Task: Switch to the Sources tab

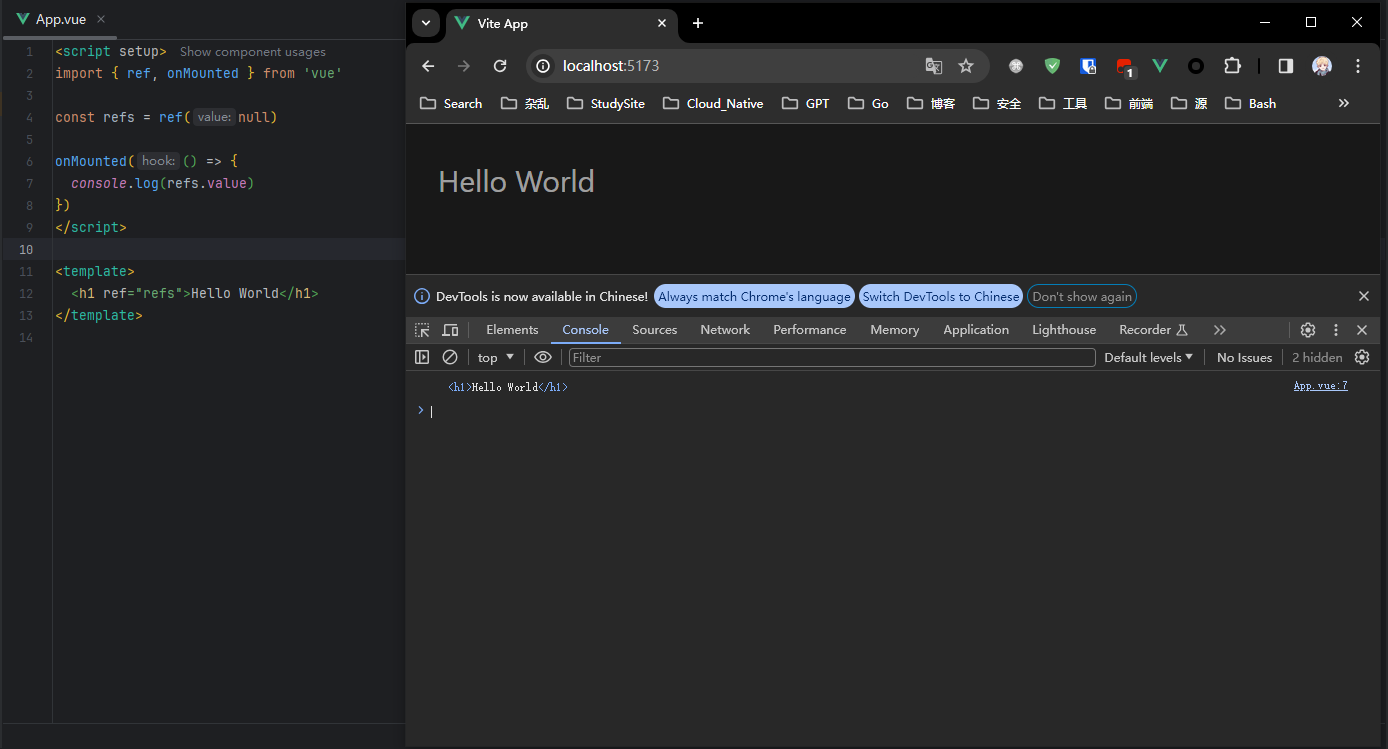Action: pos(655,330)
